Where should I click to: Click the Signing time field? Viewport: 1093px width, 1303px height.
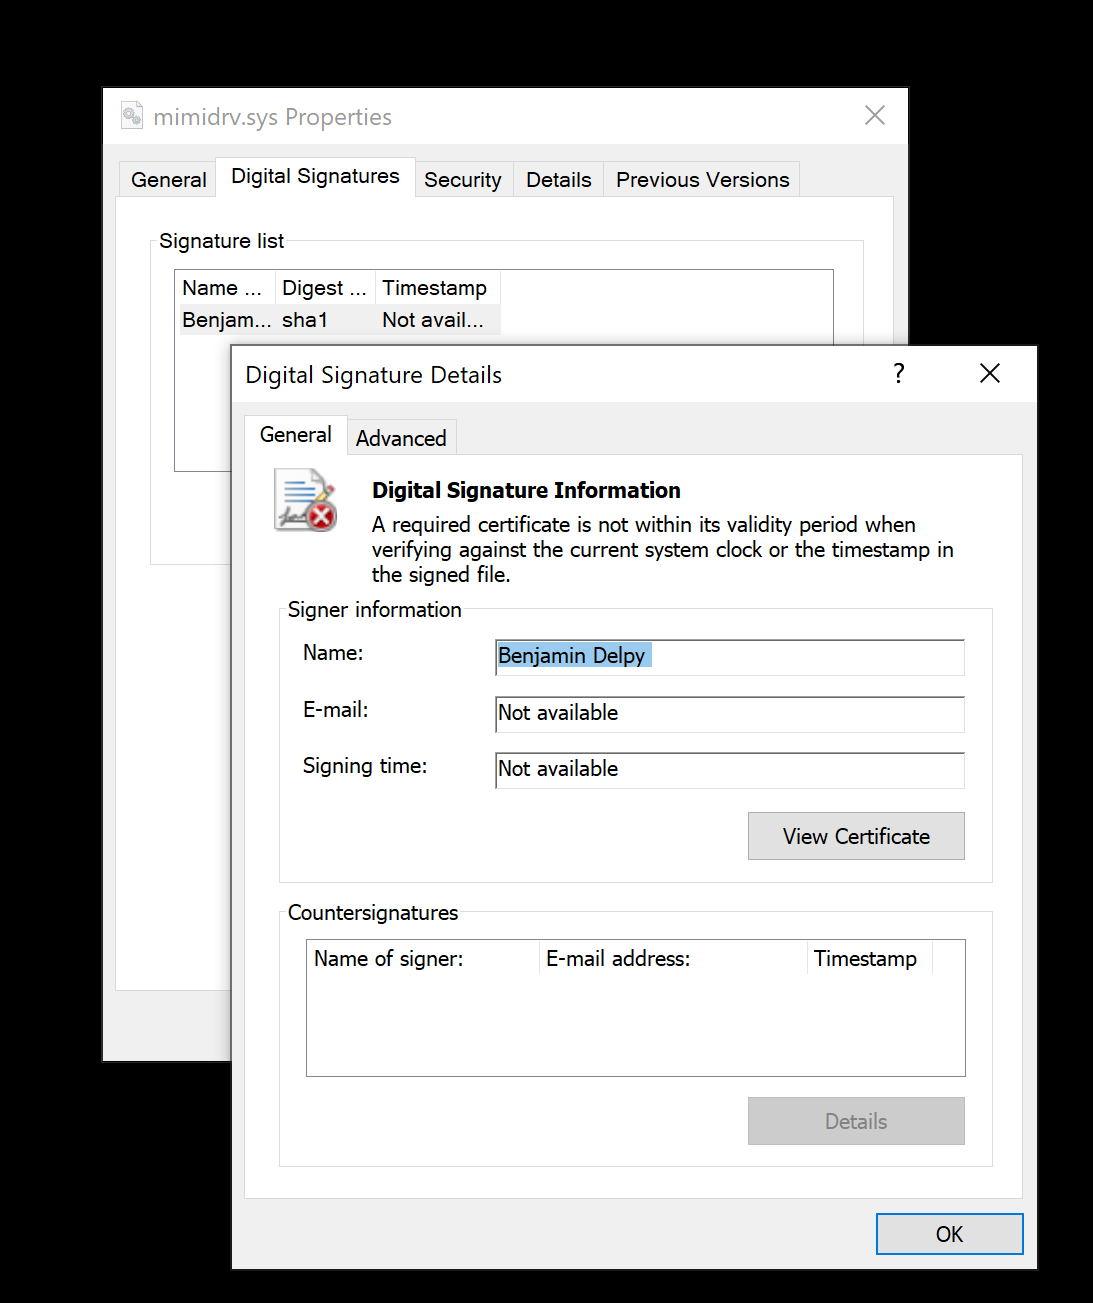point(729,769)
